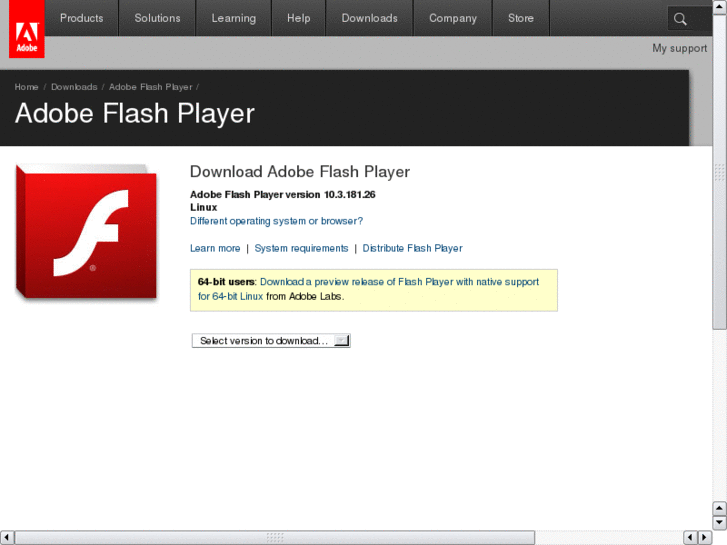Click the Adobe logo icon
727x545 pixels.
pos(27,29)
